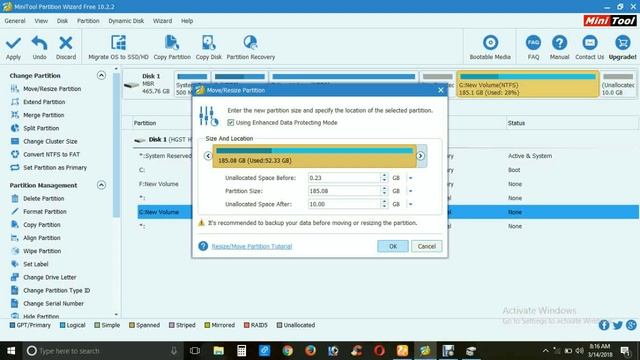Viewport: 640px width, 360px height.
Task: Click the 185.08 GB partition size bar
Action: pyautogui.click(x=314, y=156)
